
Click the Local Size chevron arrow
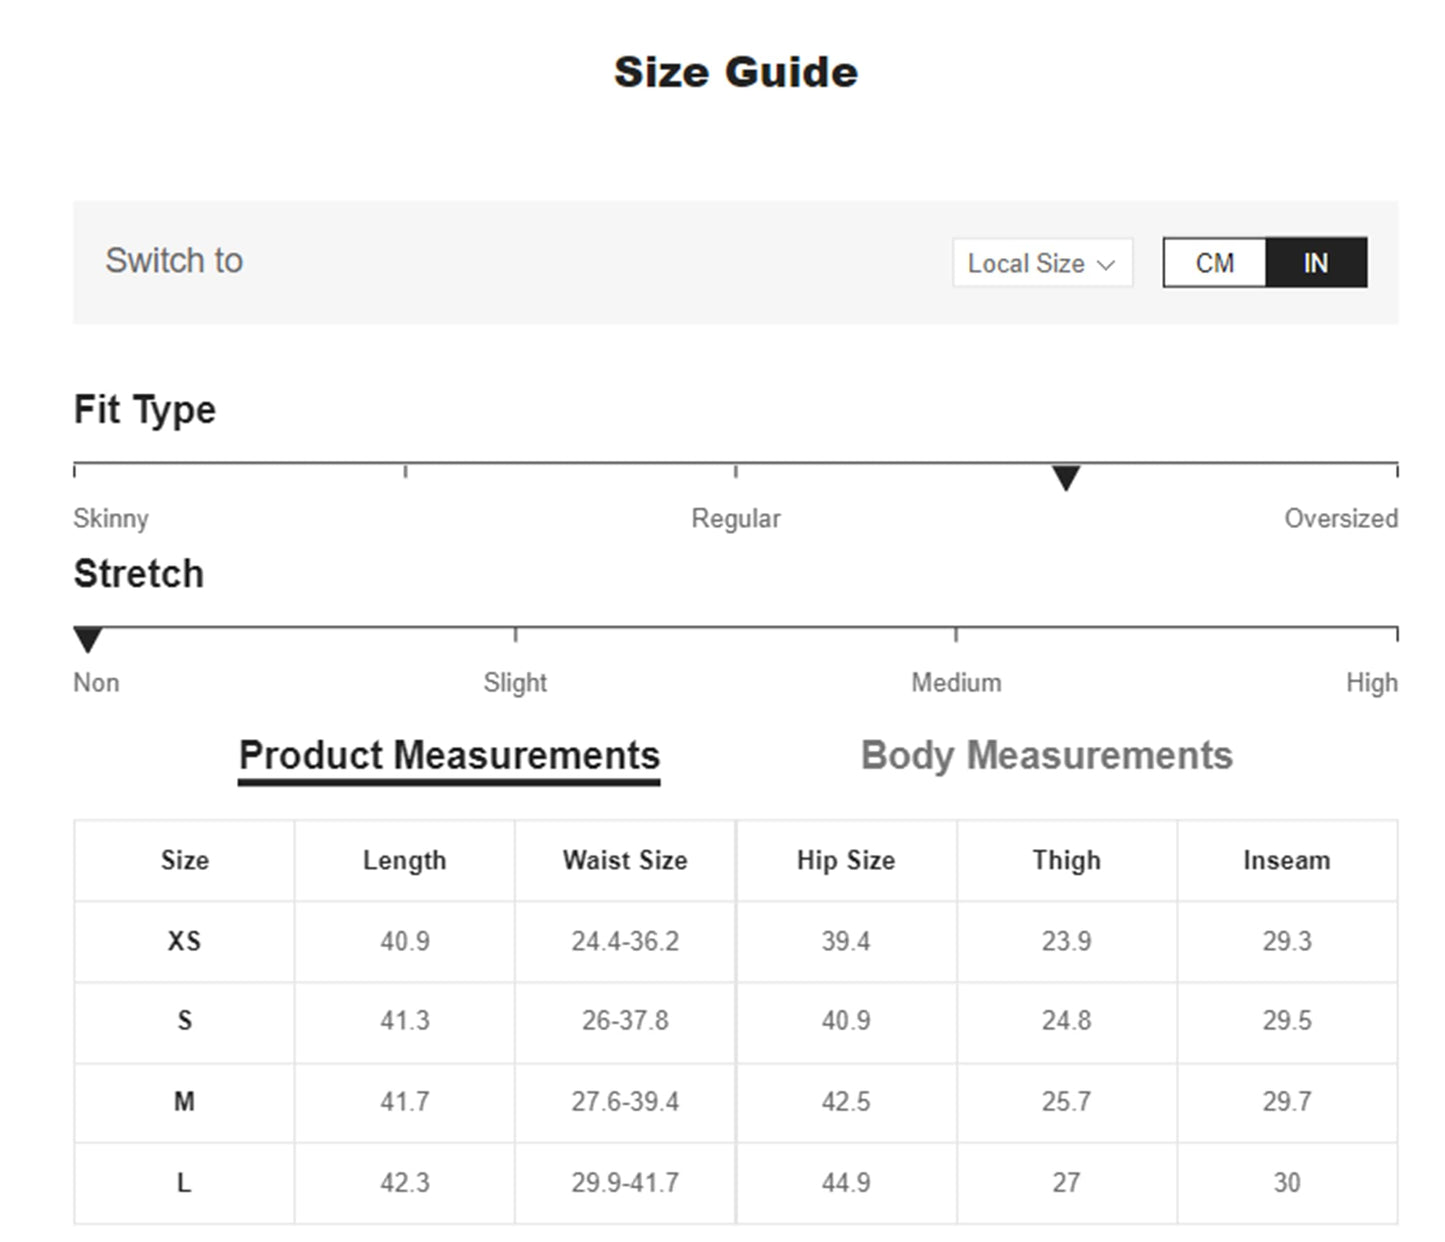click(1105, 265)
